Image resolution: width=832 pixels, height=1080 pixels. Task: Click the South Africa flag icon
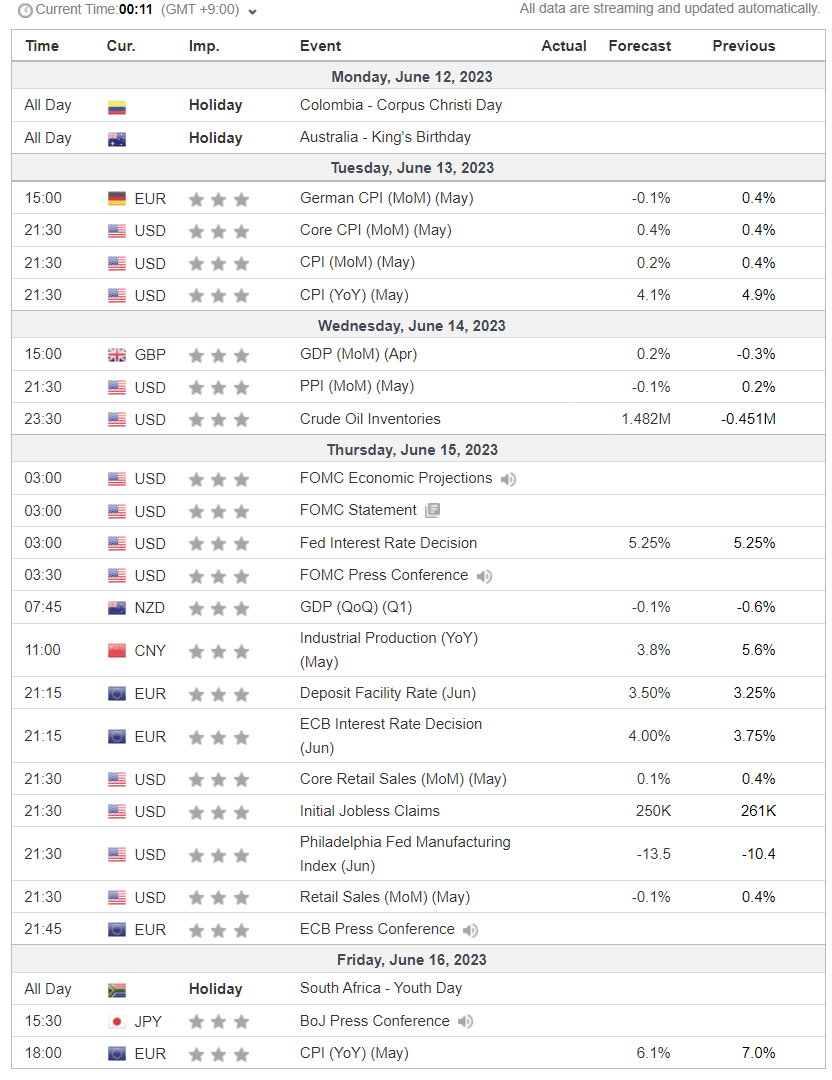(x=117, y=990)
